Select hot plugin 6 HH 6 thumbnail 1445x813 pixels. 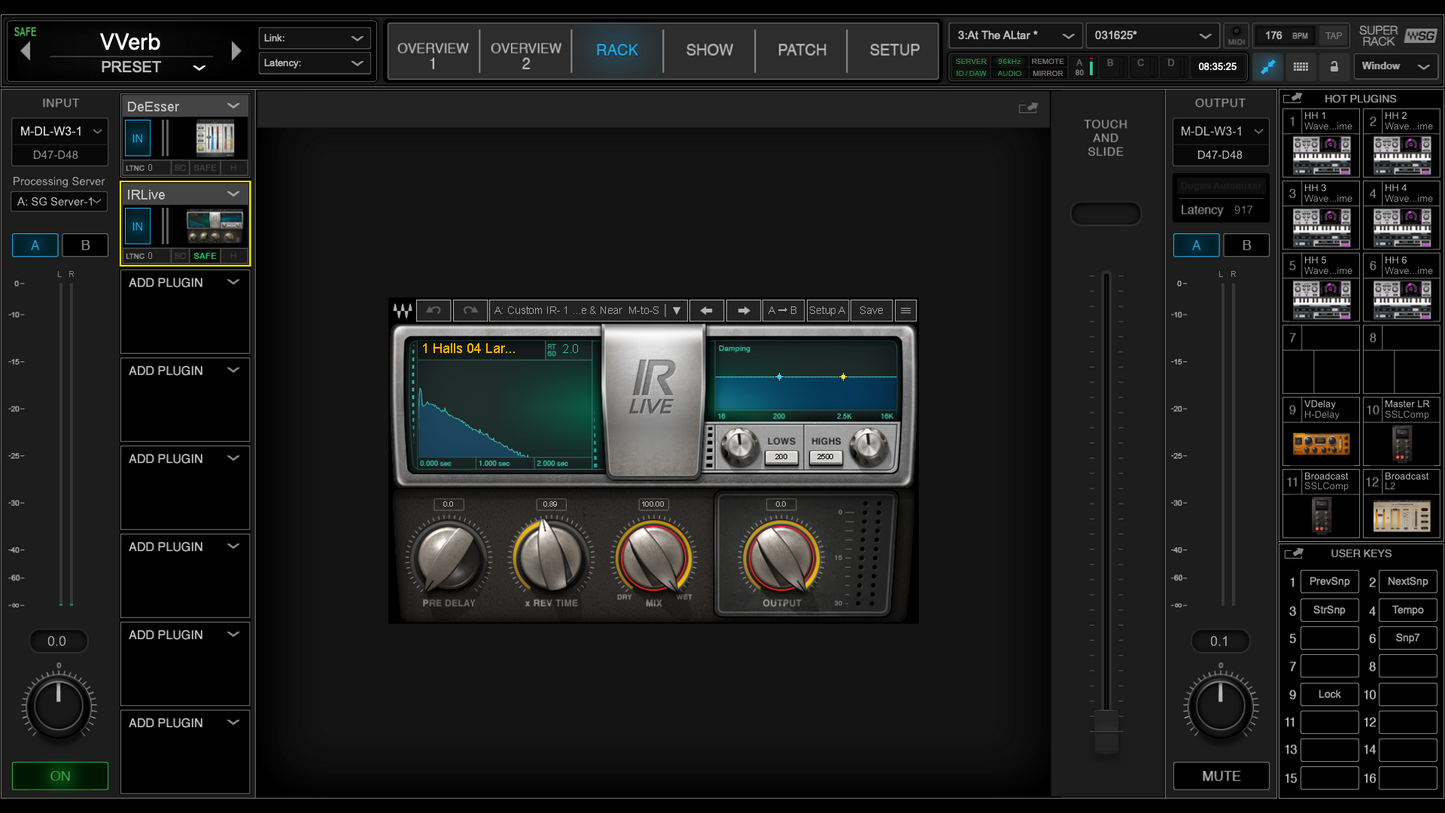[1401, 298]
